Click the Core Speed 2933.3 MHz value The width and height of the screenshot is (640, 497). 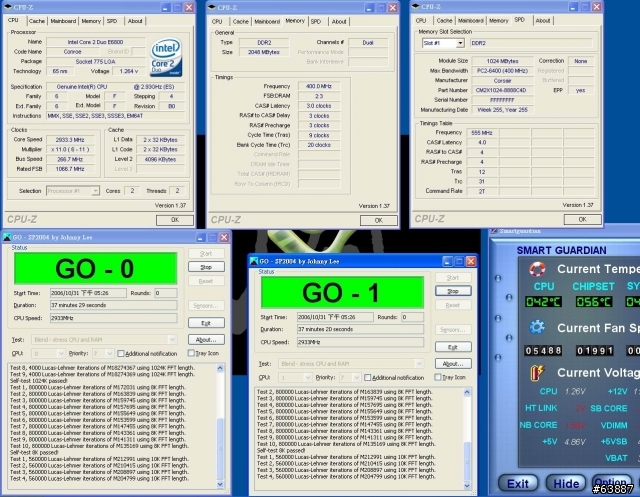click(x=70, y=140)
